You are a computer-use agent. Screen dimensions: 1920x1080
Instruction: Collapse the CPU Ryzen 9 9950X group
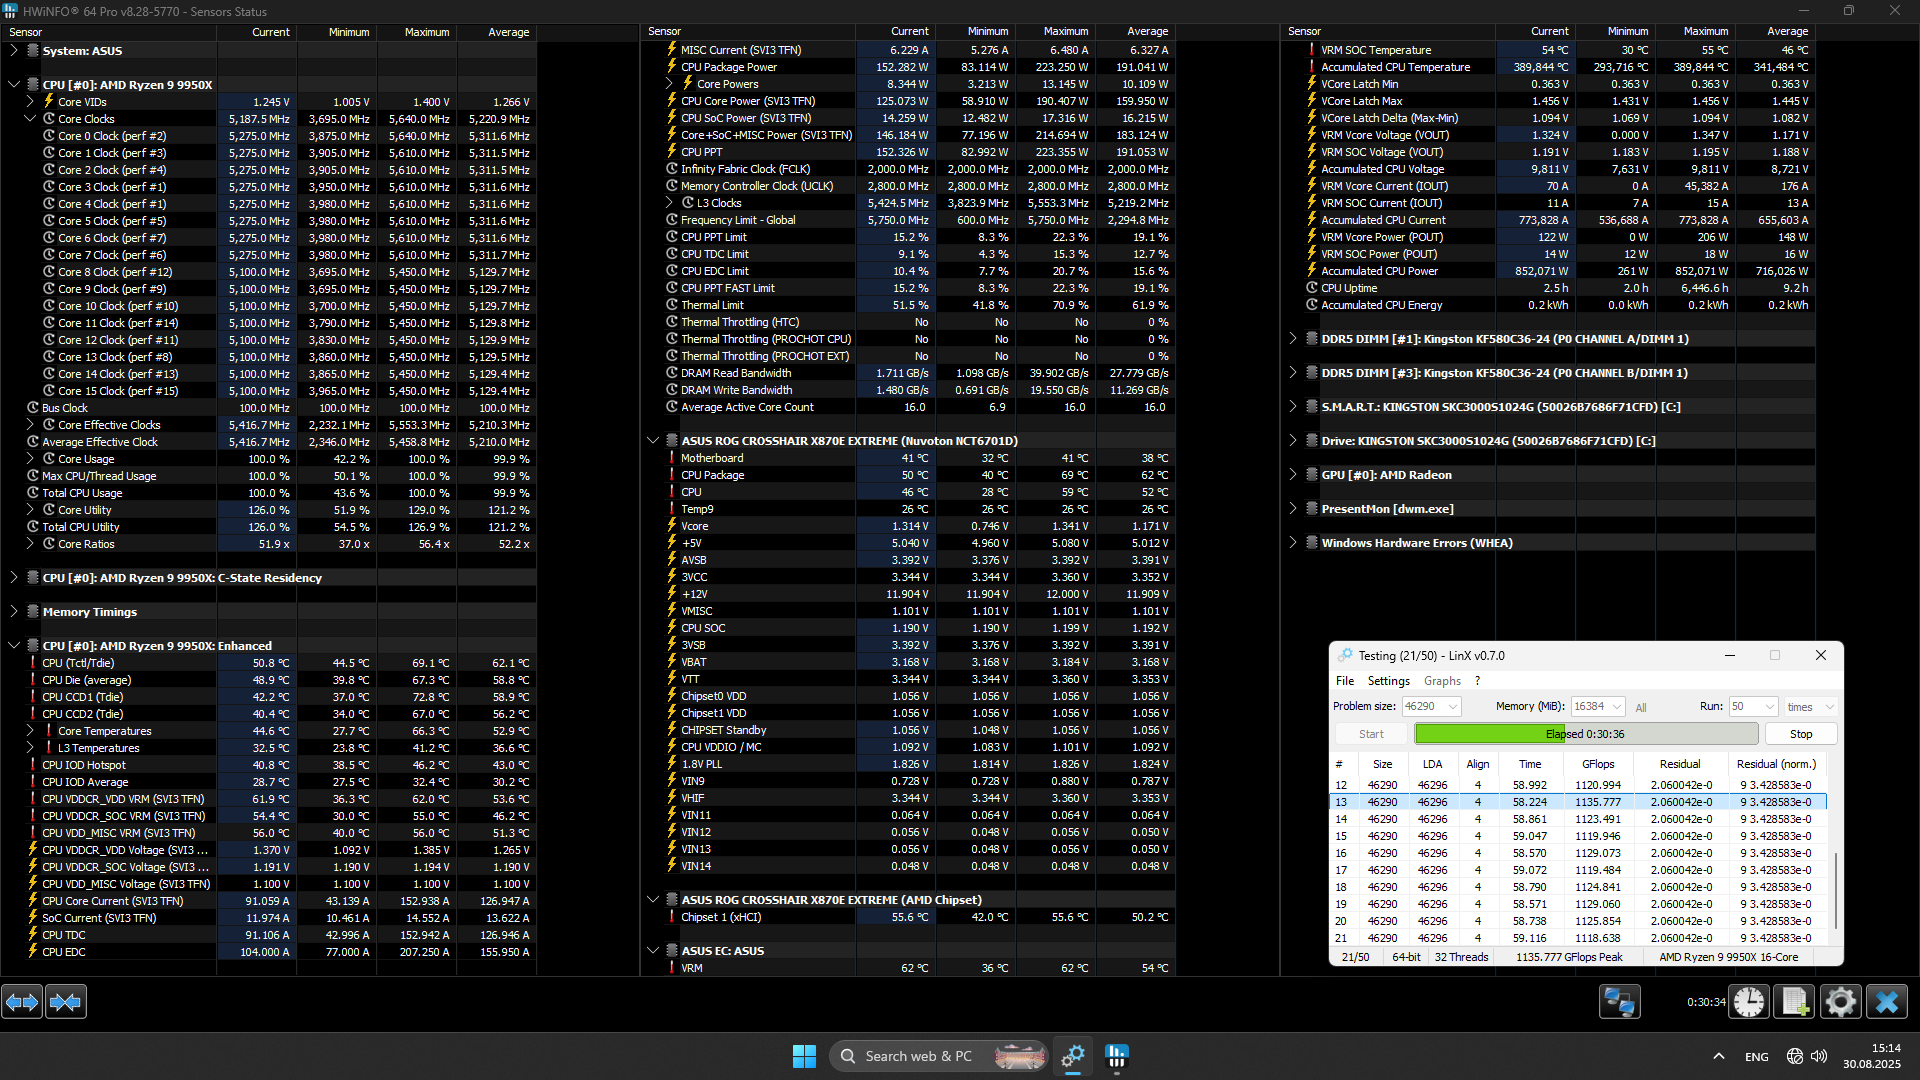[x=14, y=85]
